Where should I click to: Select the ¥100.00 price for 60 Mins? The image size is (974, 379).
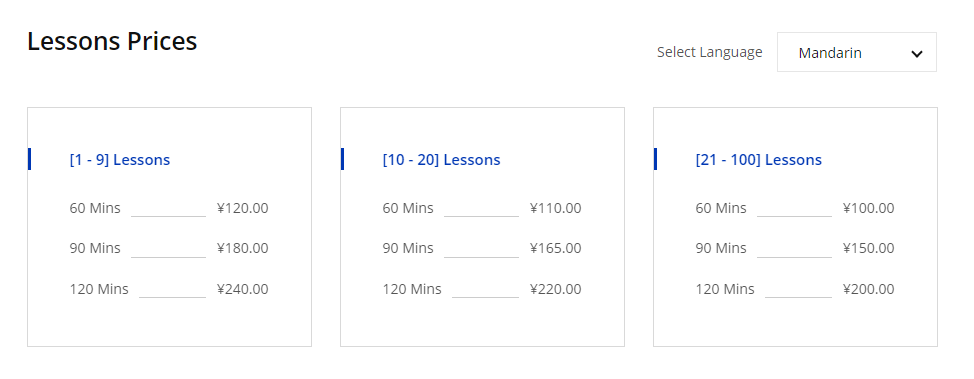(869, 208)
